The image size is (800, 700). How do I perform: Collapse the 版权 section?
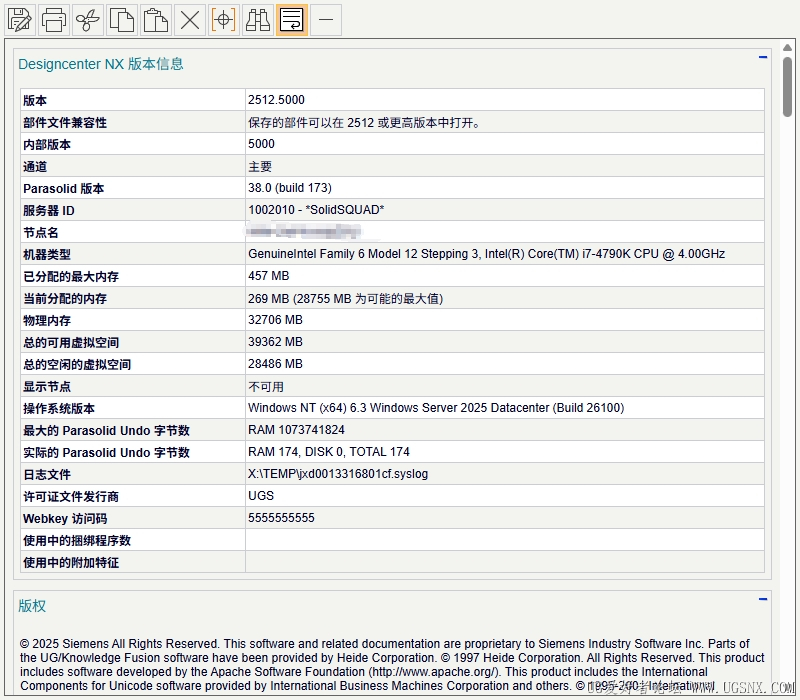[x=763, y=600]
